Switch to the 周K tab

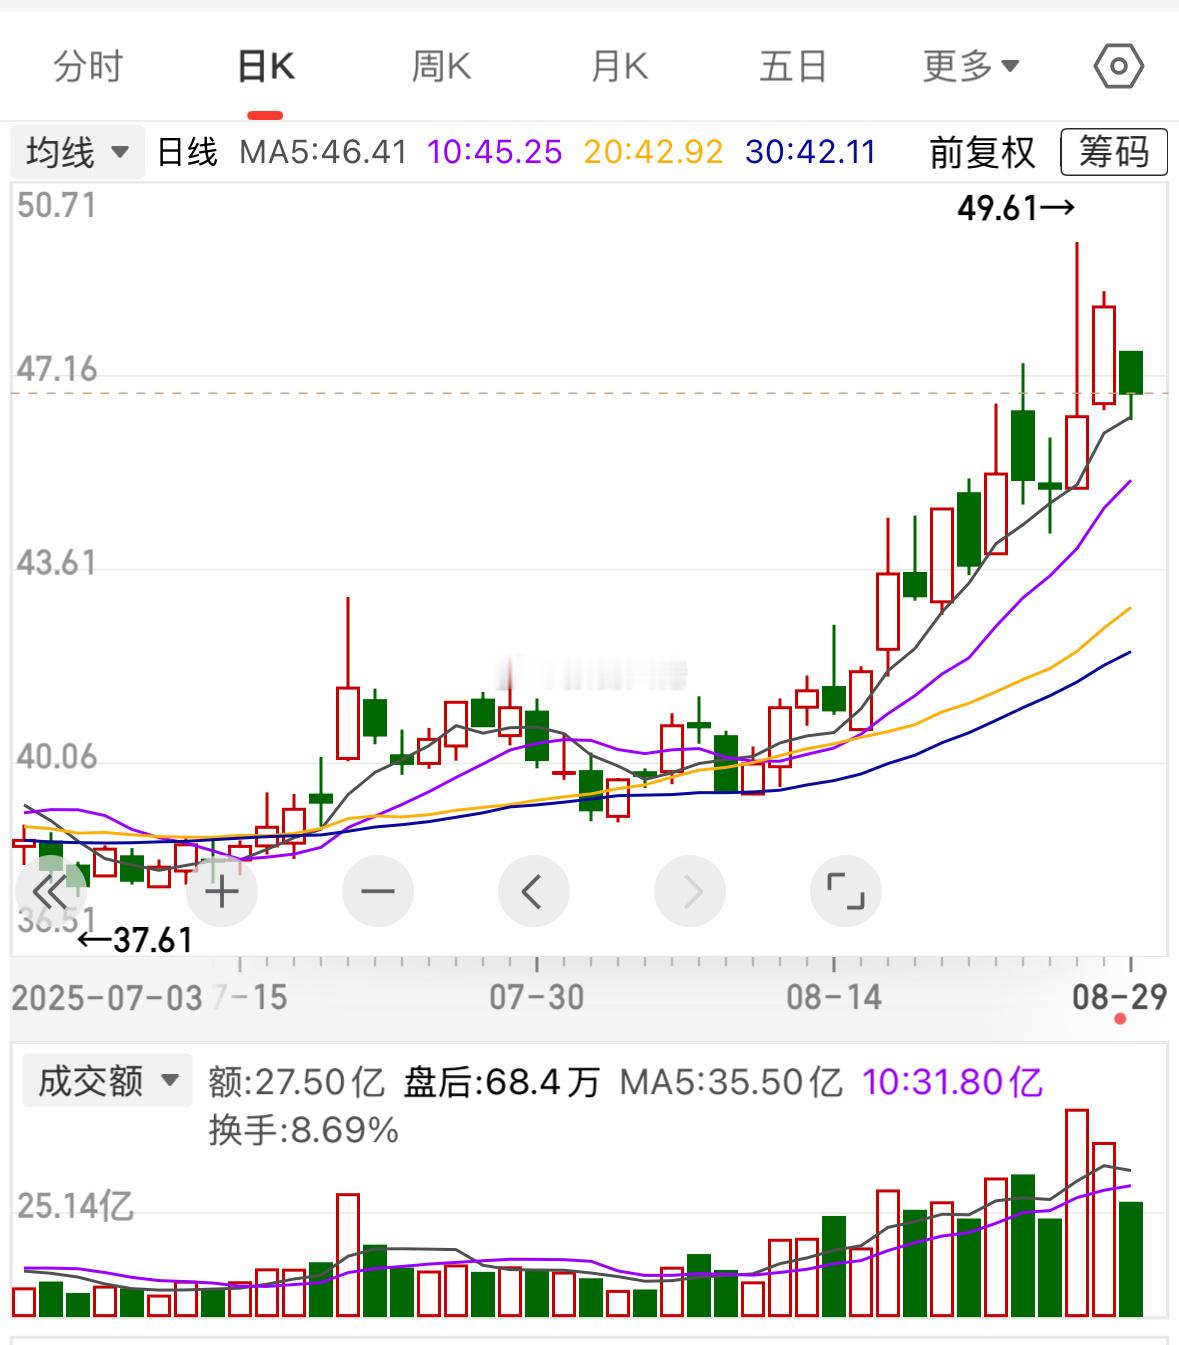click(x=441, y=67)
